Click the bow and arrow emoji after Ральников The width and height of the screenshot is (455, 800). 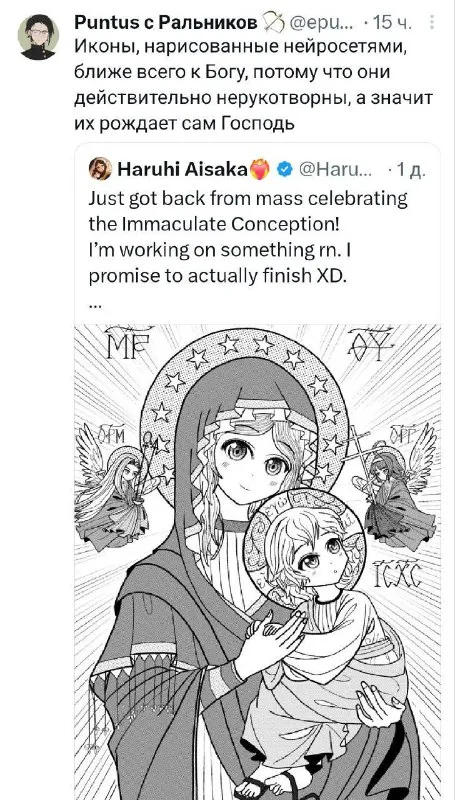coord(274,22)
